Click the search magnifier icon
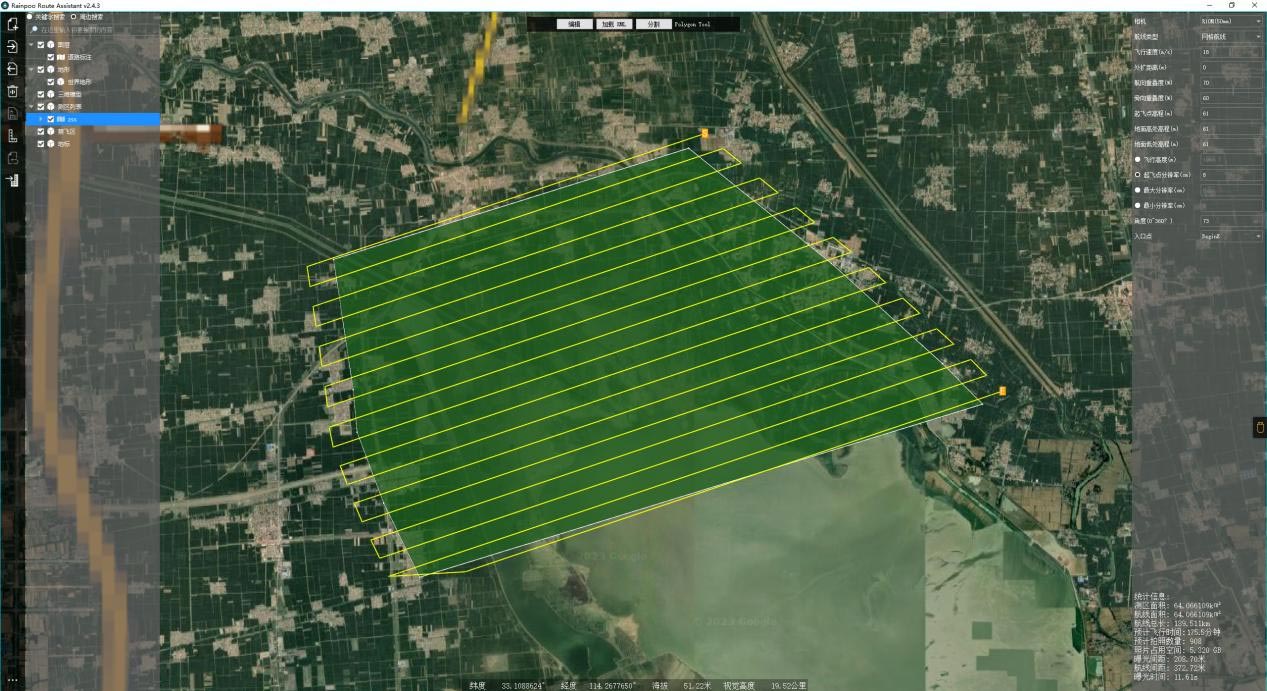The height and width of the screenshot is (691, 1267). (x=35, y=30)
